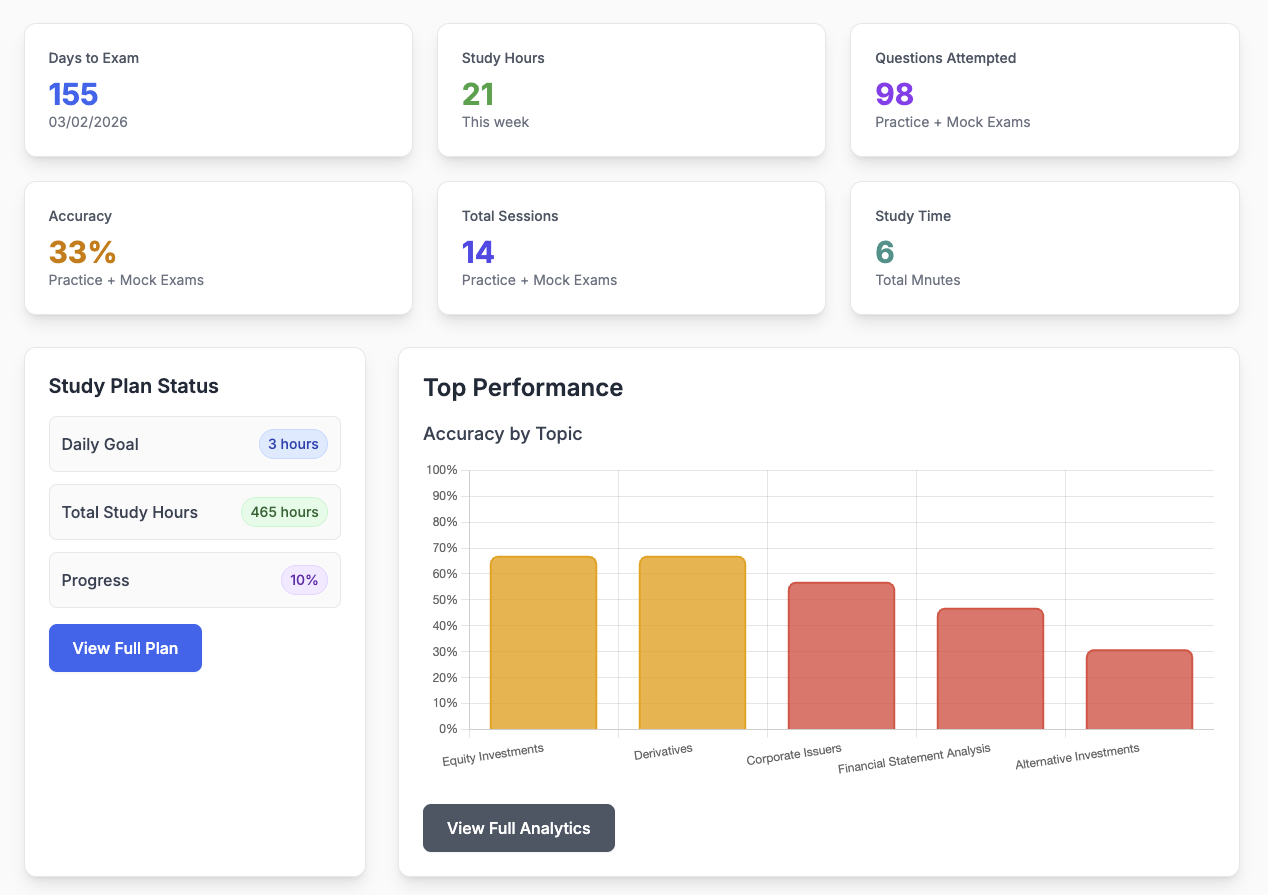Select the Accuracy card showing 33%
Screen dimensions: 1268x895
[218, 248]
